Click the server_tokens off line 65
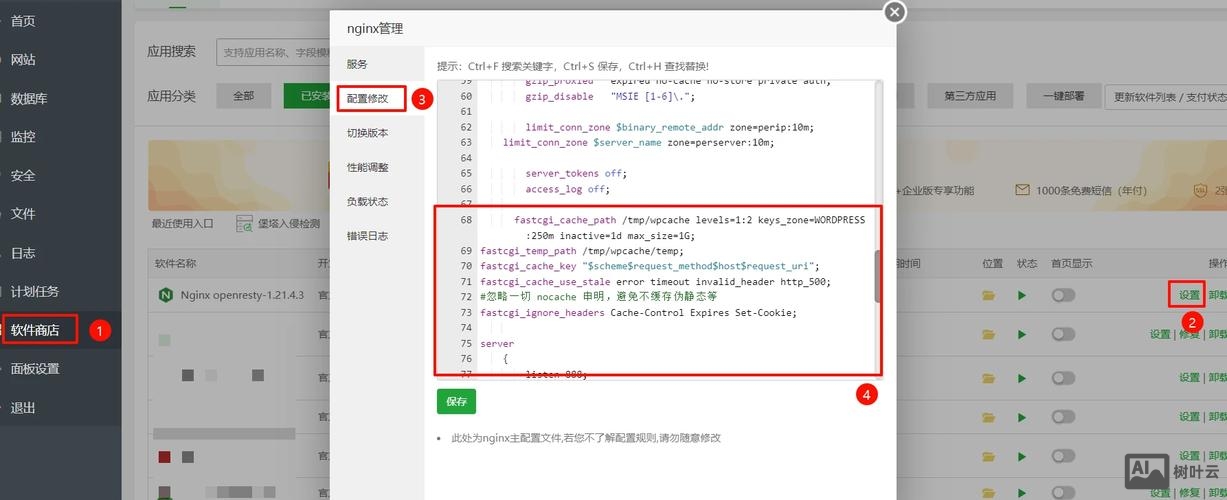1227x500 pixels. click(575, 173)
